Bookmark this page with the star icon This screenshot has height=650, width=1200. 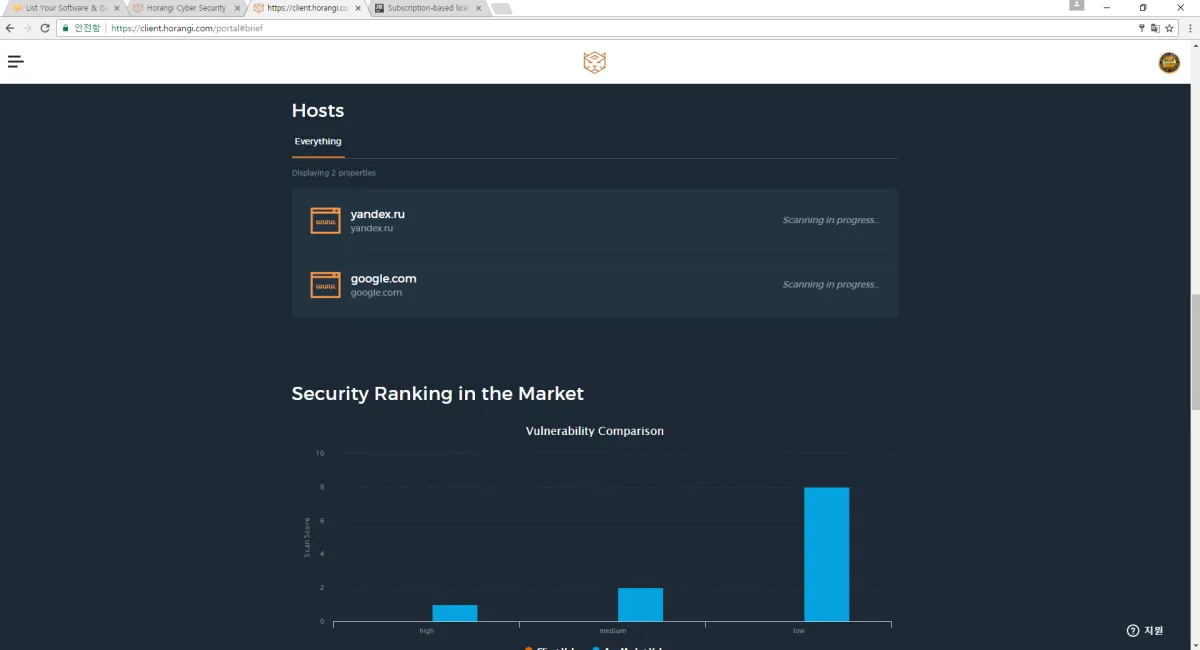point(1169,28)
